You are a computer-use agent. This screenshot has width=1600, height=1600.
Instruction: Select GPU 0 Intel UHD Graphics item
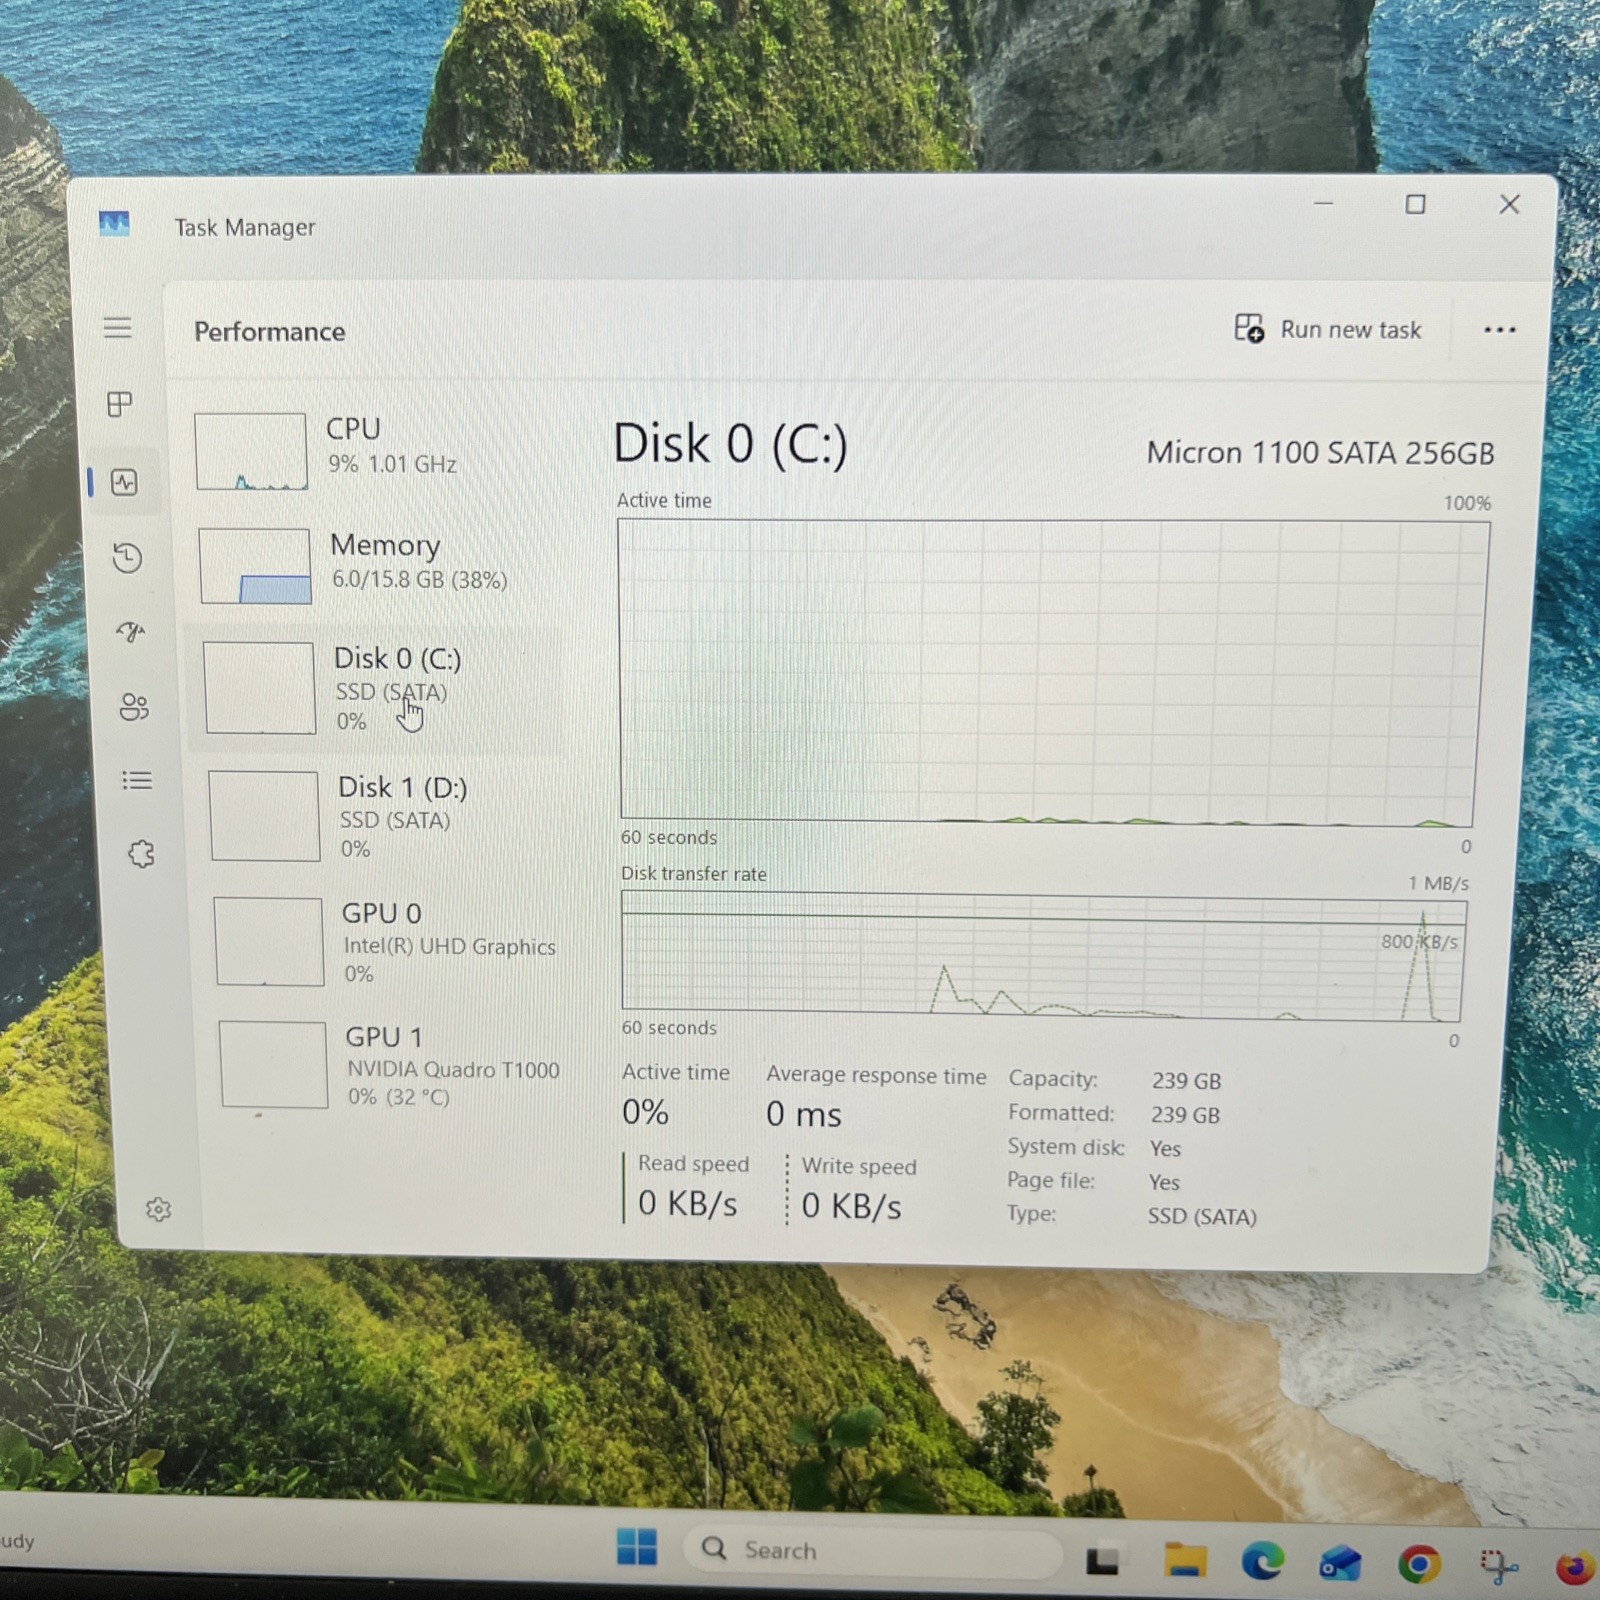(x=390, y=941)
